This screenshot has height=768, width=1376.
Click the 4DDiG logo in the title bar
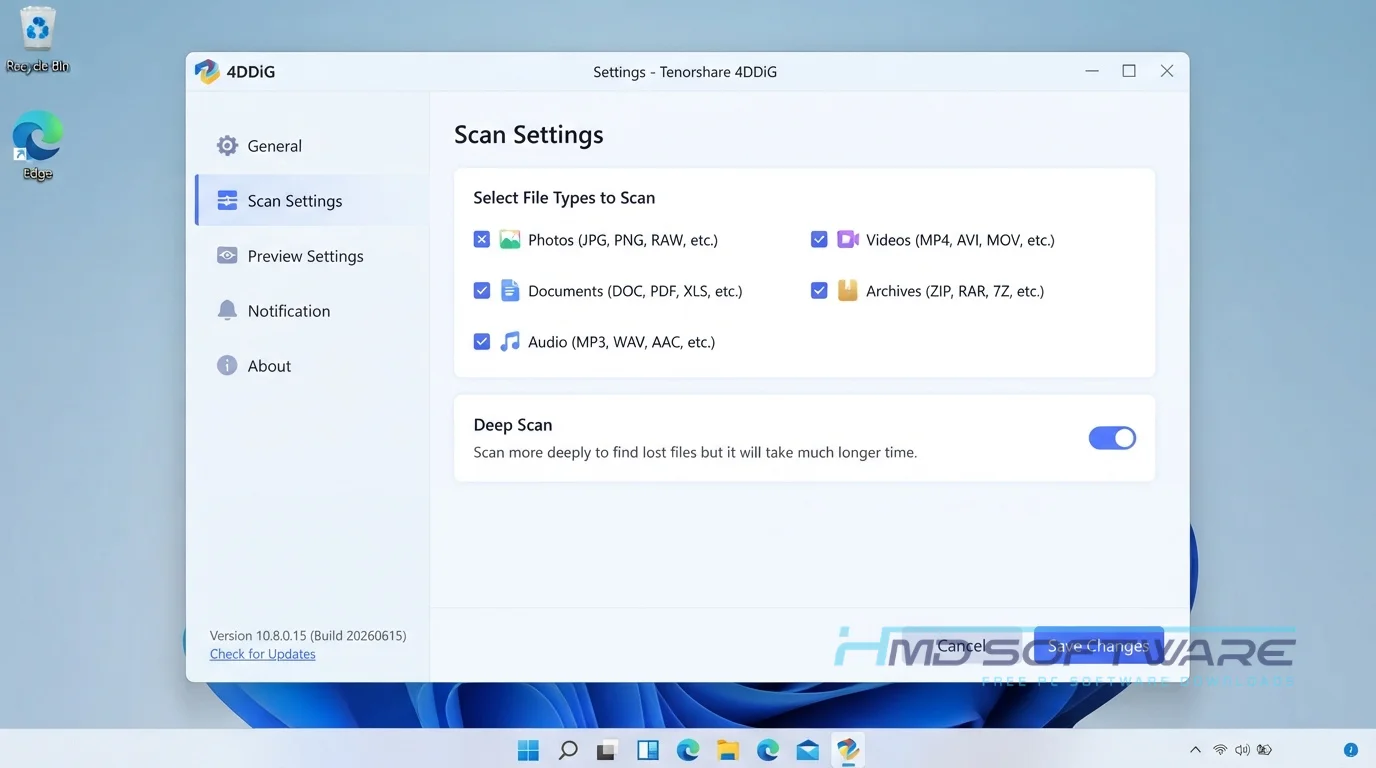(x=207, y=72)
